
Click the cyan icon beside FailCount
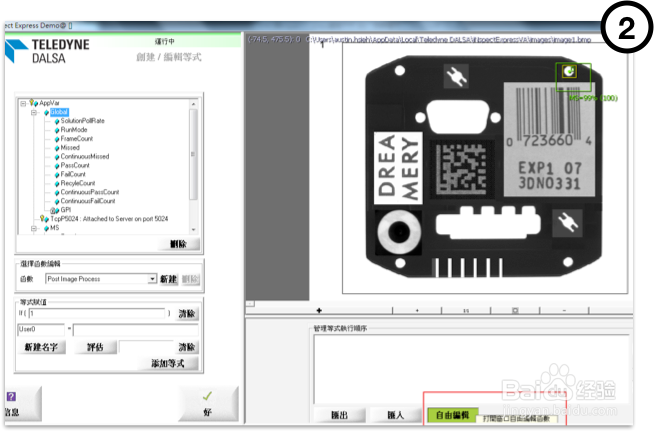coord(57,174)
